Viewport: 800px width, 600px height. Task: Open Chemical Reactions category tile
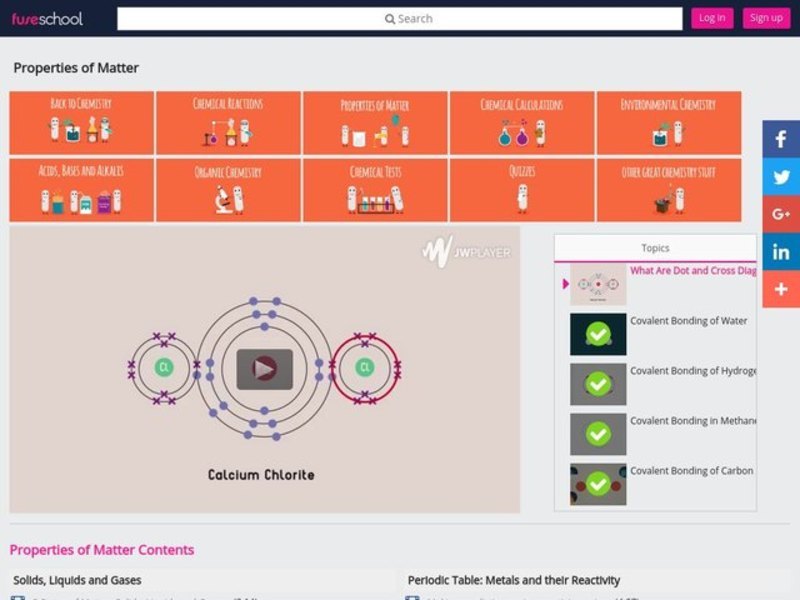(x=228, y=123)
